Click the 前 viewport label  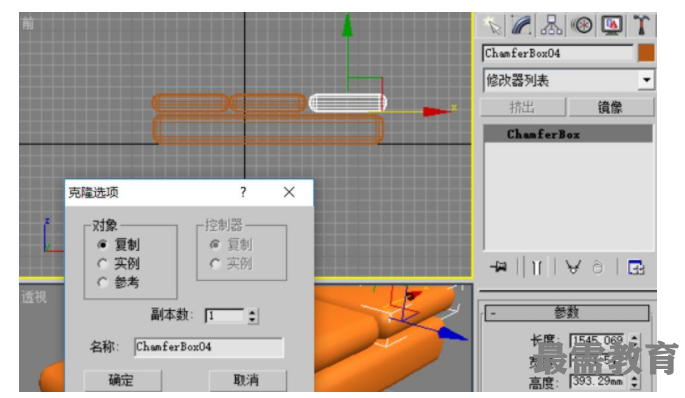coord(28,24)
